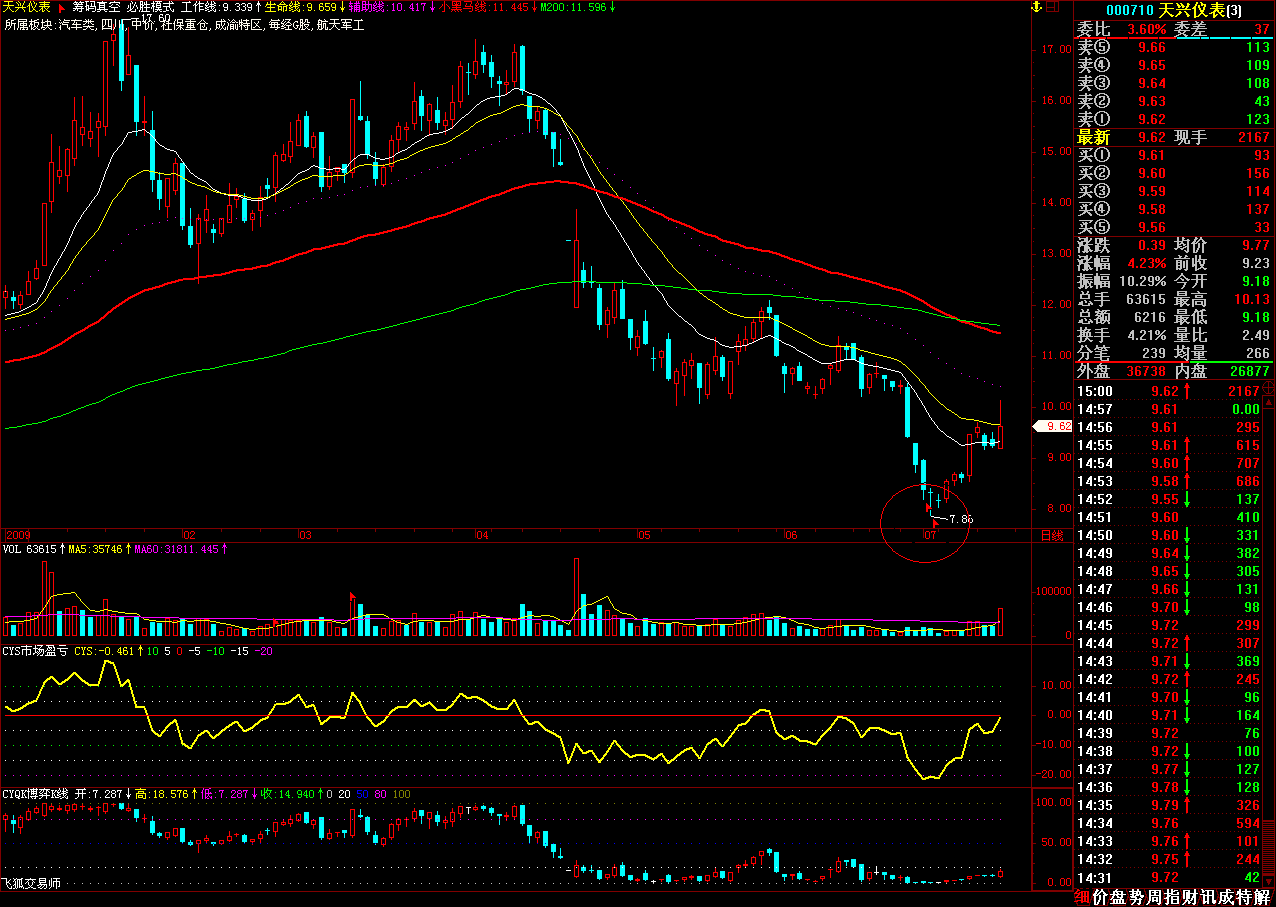Click the 买③ 9.59 bid row
This screenshot has height=907, width=1276.
1174,192
